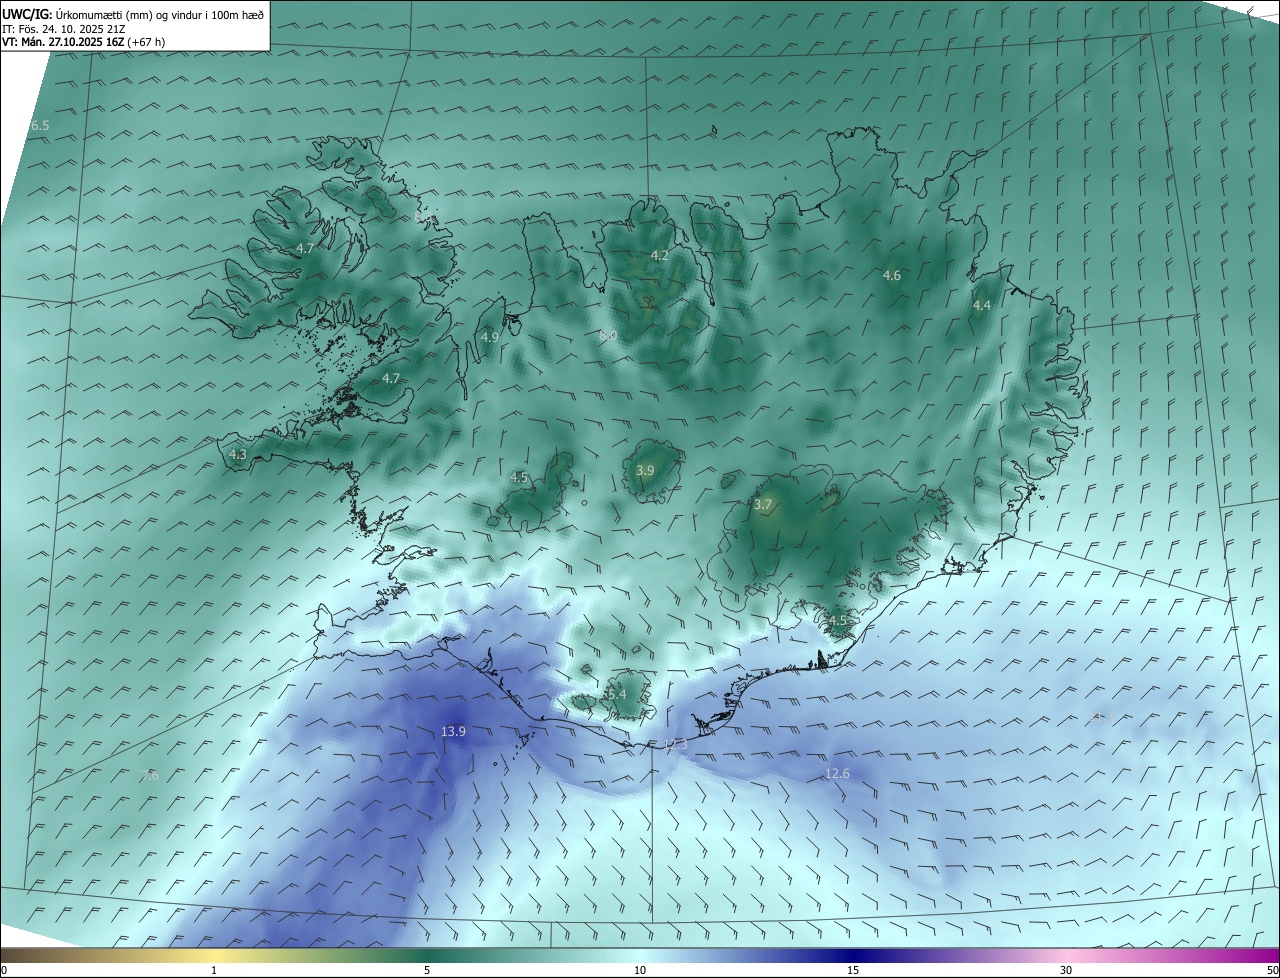Click the 'VT: Mán. 27.10.2025 16Z (+67 h)' line
1280x978 pixels.
(x=83, y=42)
